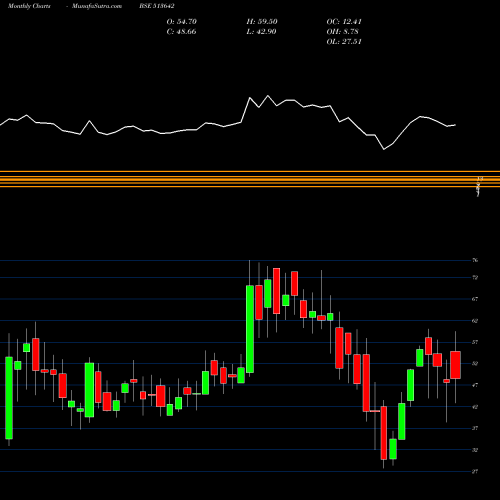Click the 57 price axis label
The height and width of the screenshot is (500, 500).
(475, 342)
